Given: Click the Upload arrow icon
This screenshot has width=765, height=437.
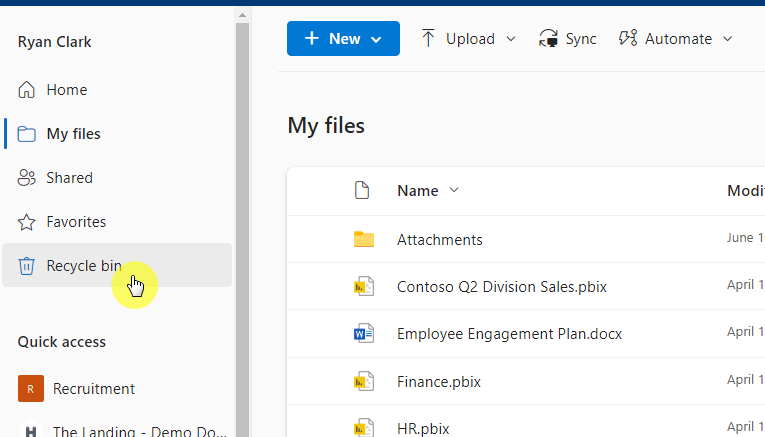Looking at the screenshot, I should tap(428, 38).
